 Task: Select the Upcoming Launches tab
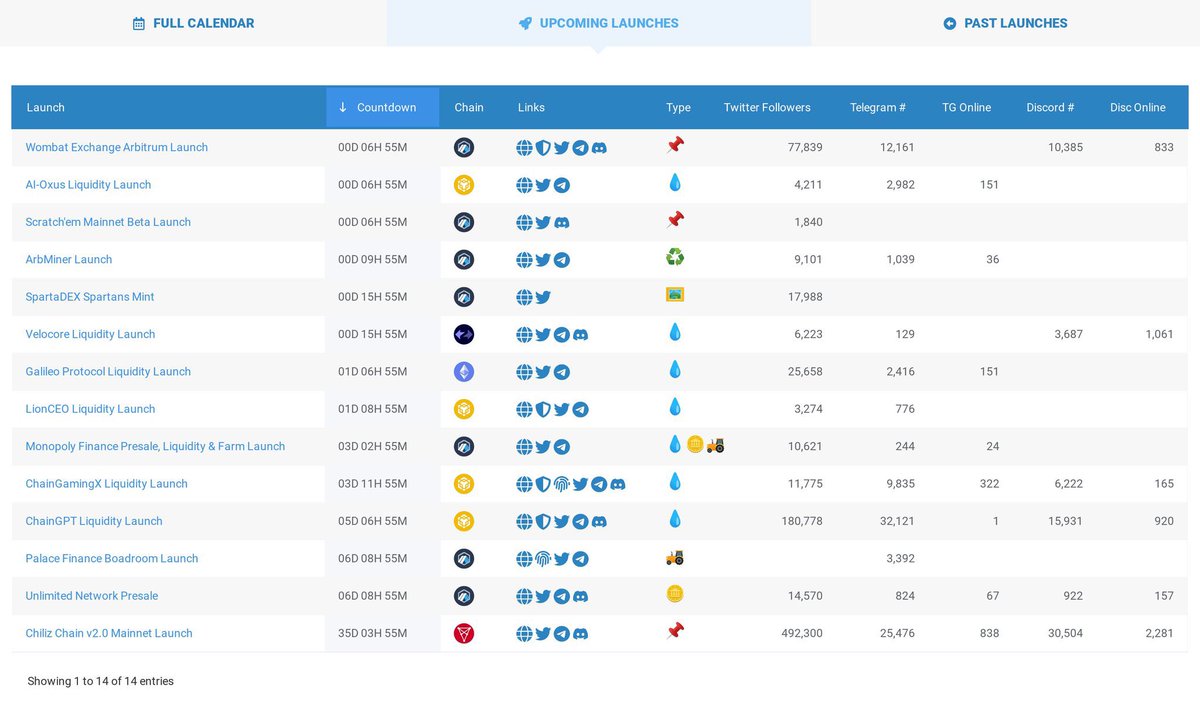tap(597, 22)
